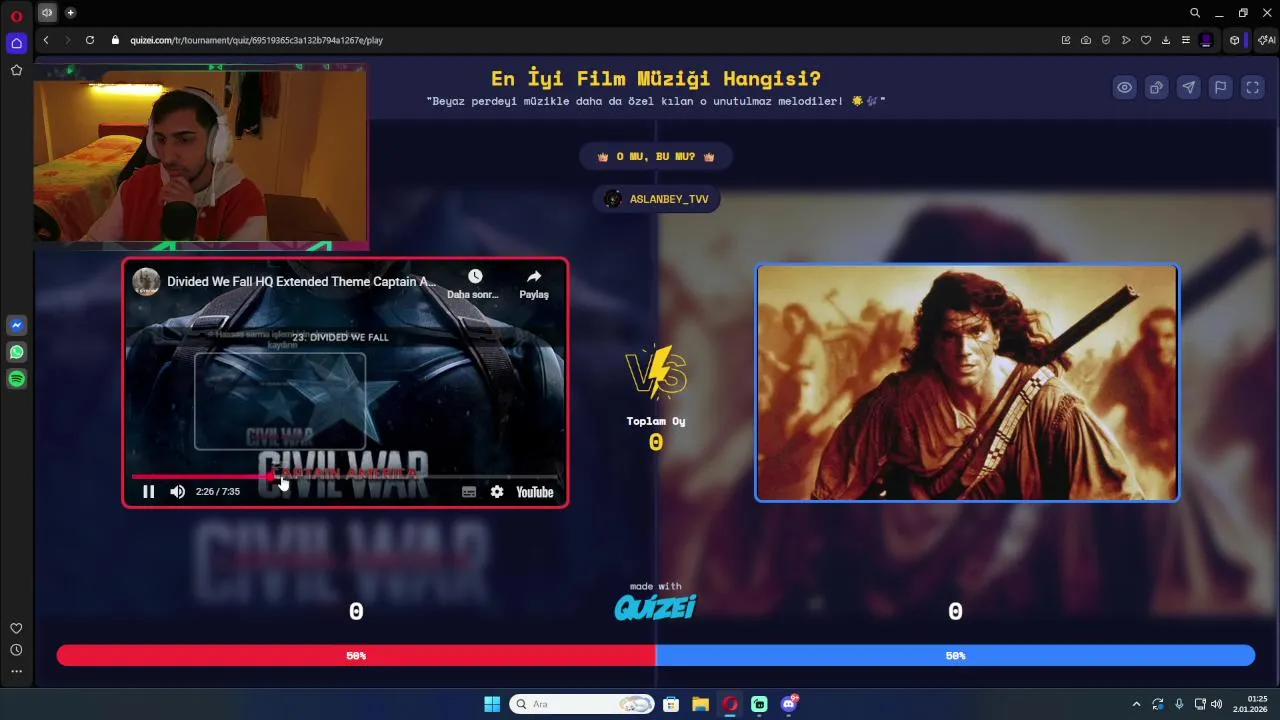Click the 2:26 / 7:35 time display
The height and width of the screenshot is (720, 1280).
click(218, 492)
